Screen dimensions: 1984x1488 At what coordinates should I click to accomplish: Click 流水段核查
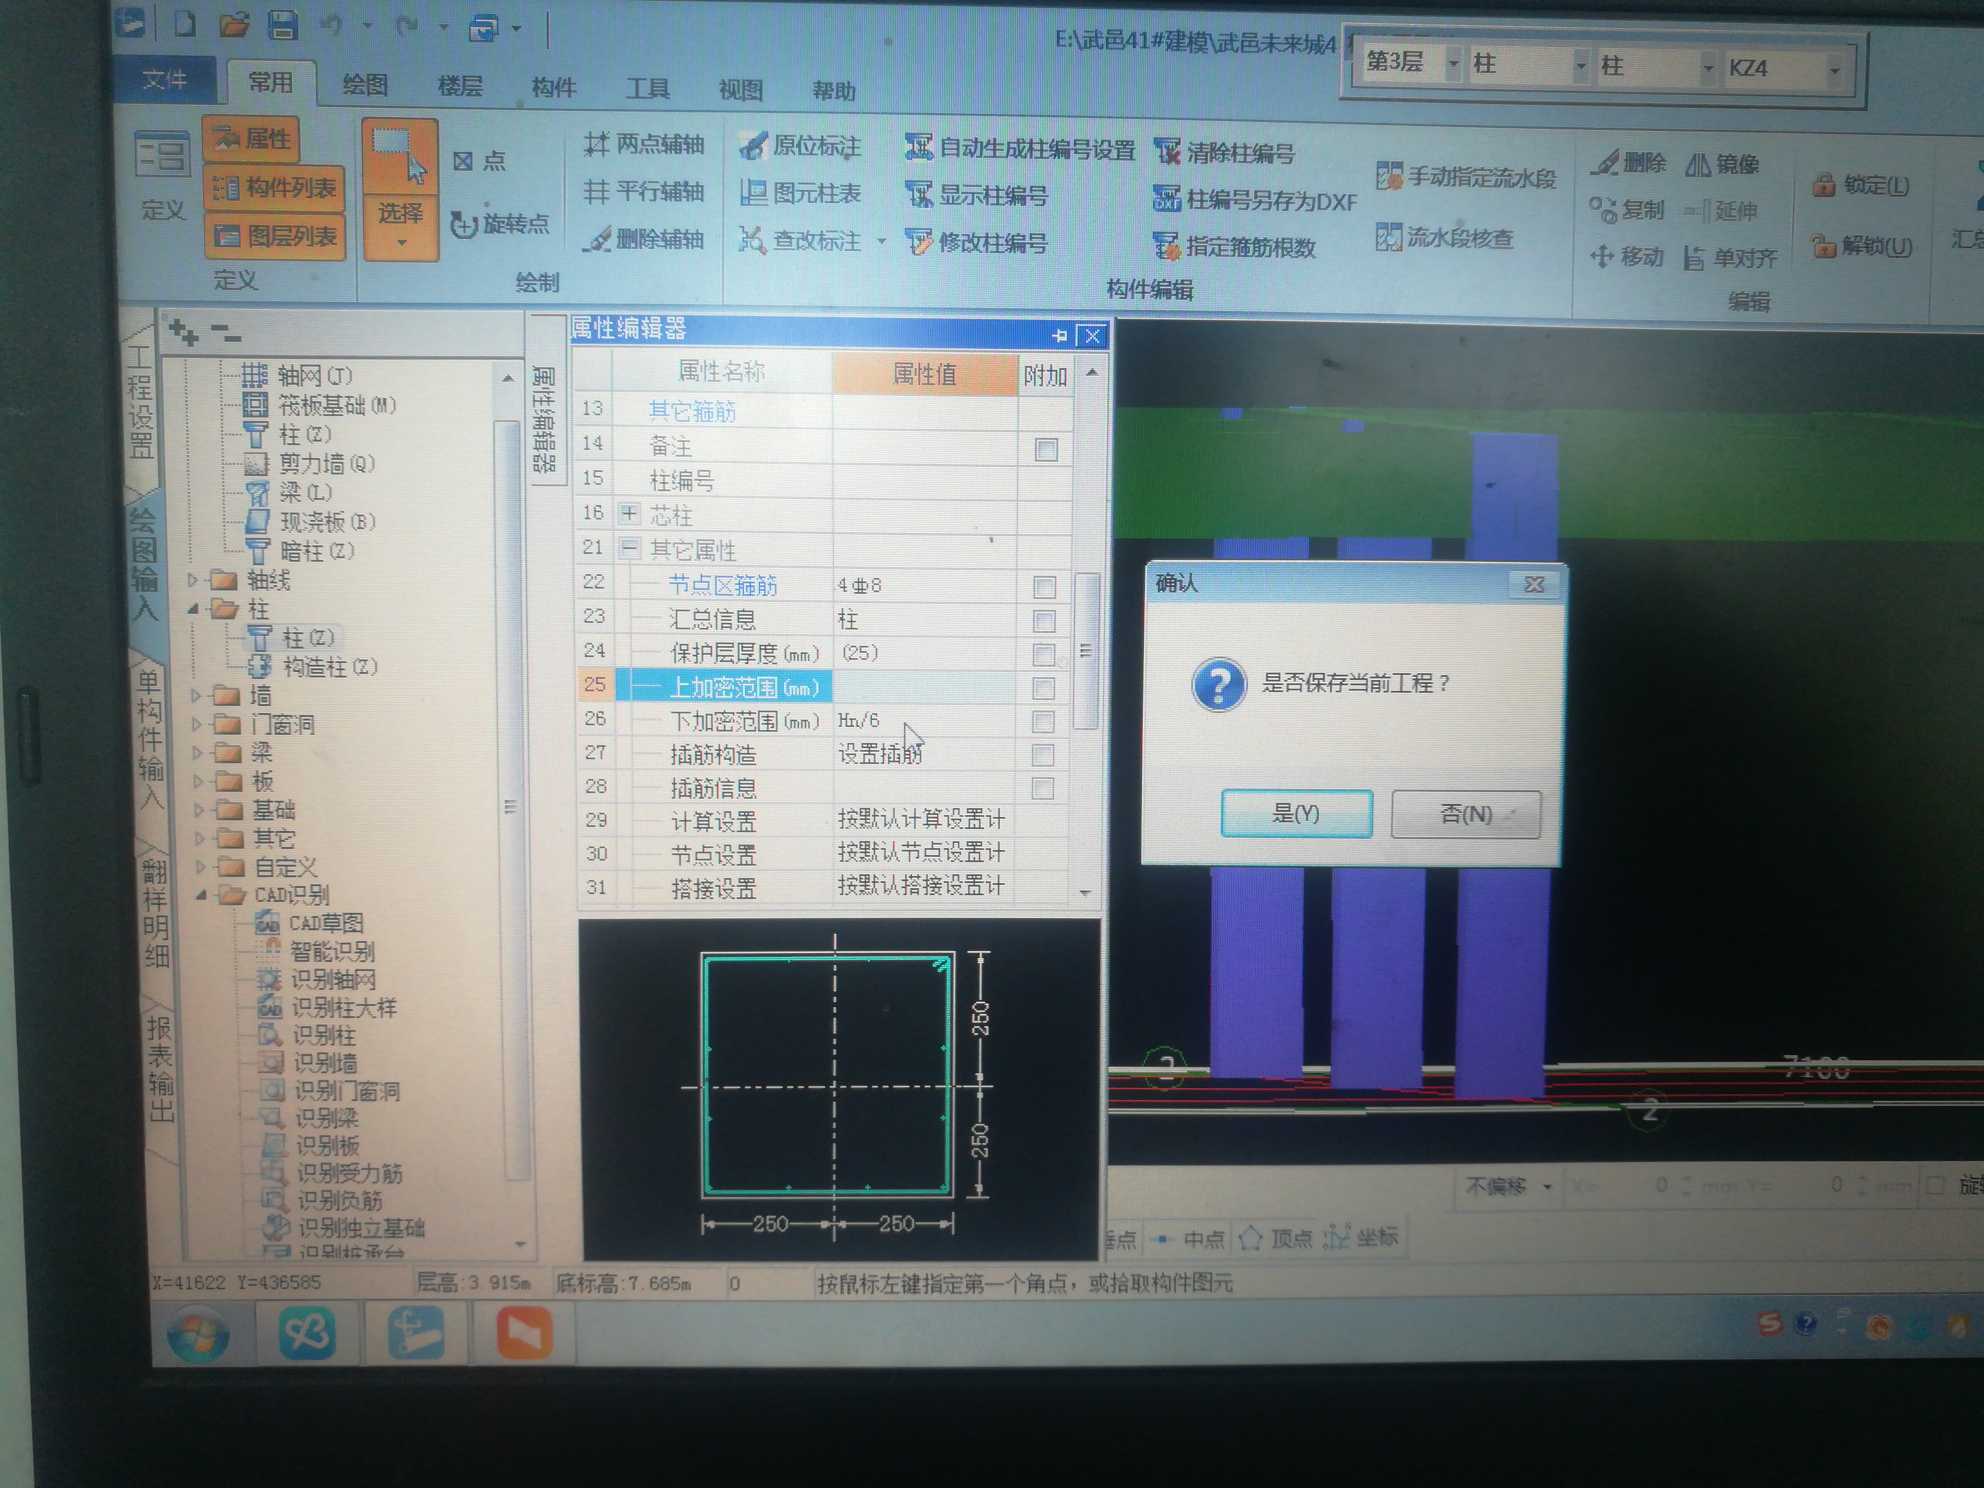click(1445, 238)
